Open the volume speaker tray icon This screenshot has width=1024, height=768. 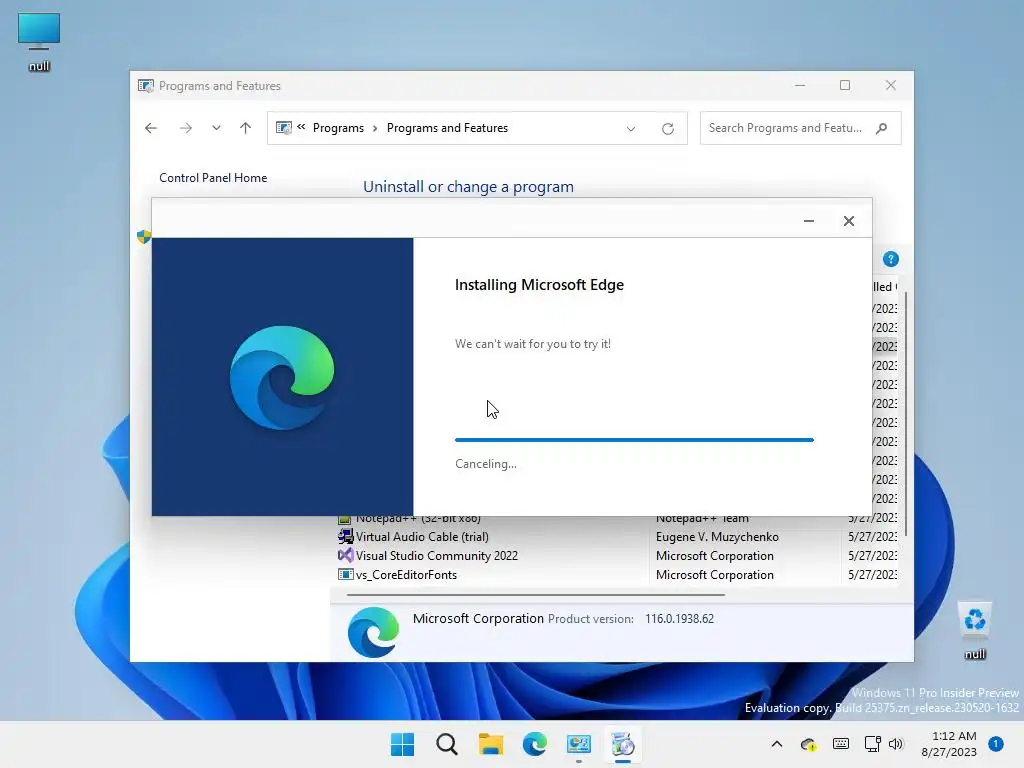896,744
